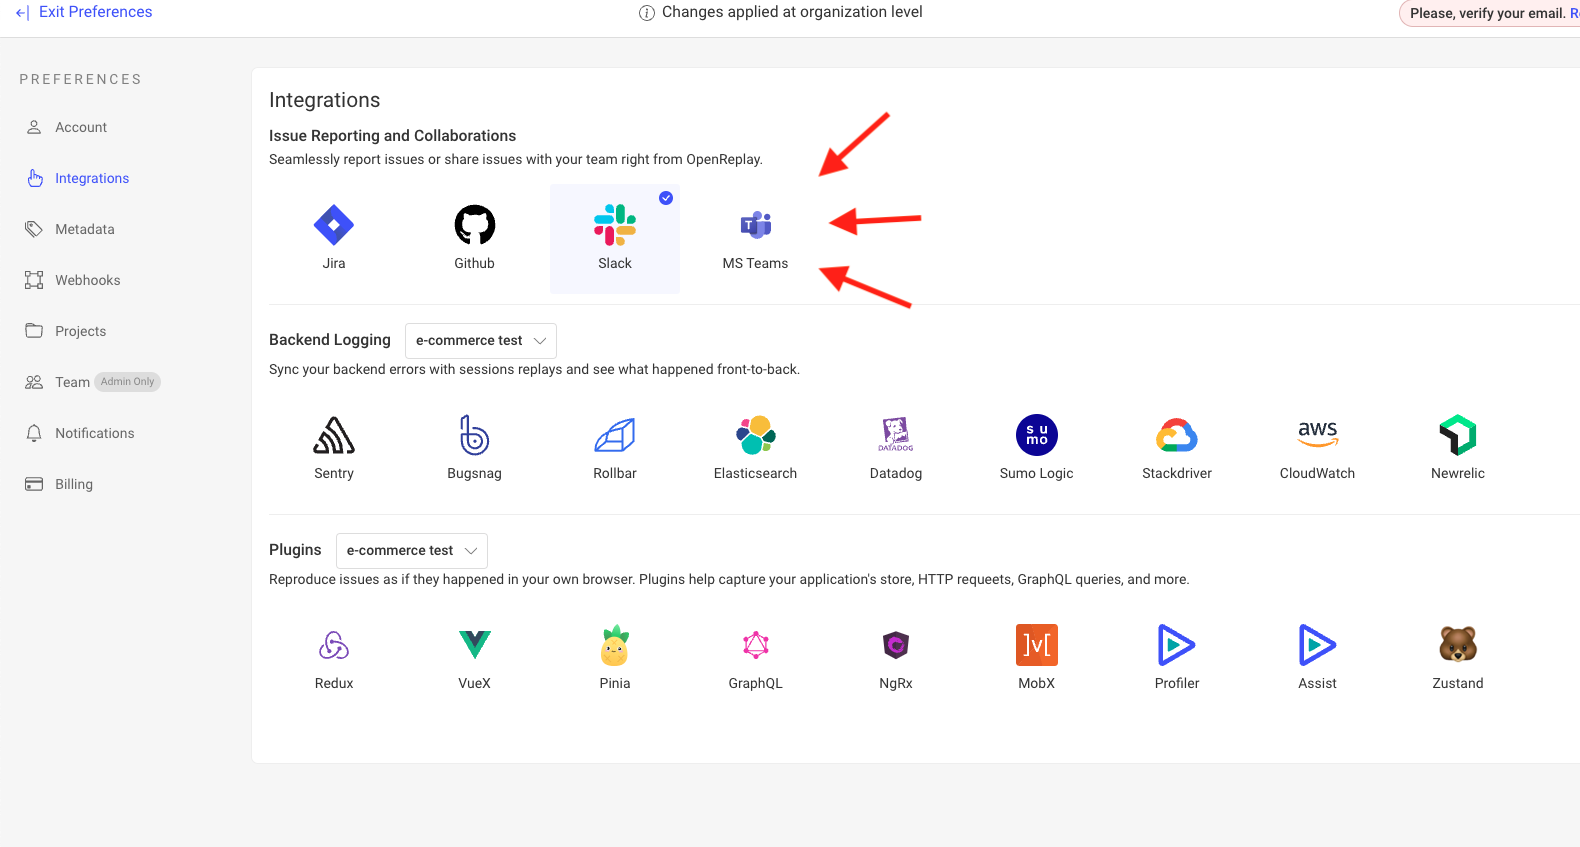Open the Bugsnag integration icon
This screenshot has height=847, width=1580.
475,435
